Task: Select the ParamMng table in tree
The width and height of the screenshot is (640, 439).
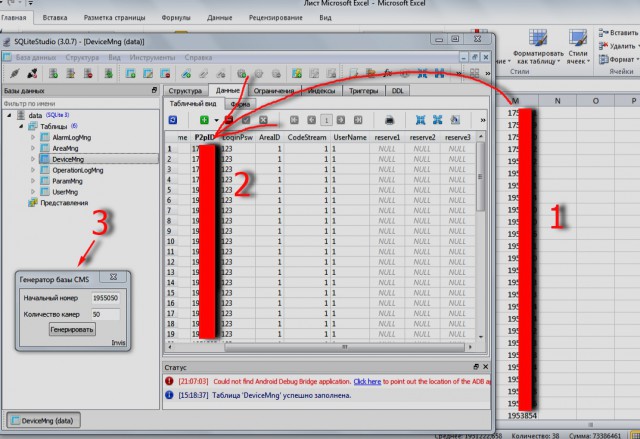Action: coord(67,181)
